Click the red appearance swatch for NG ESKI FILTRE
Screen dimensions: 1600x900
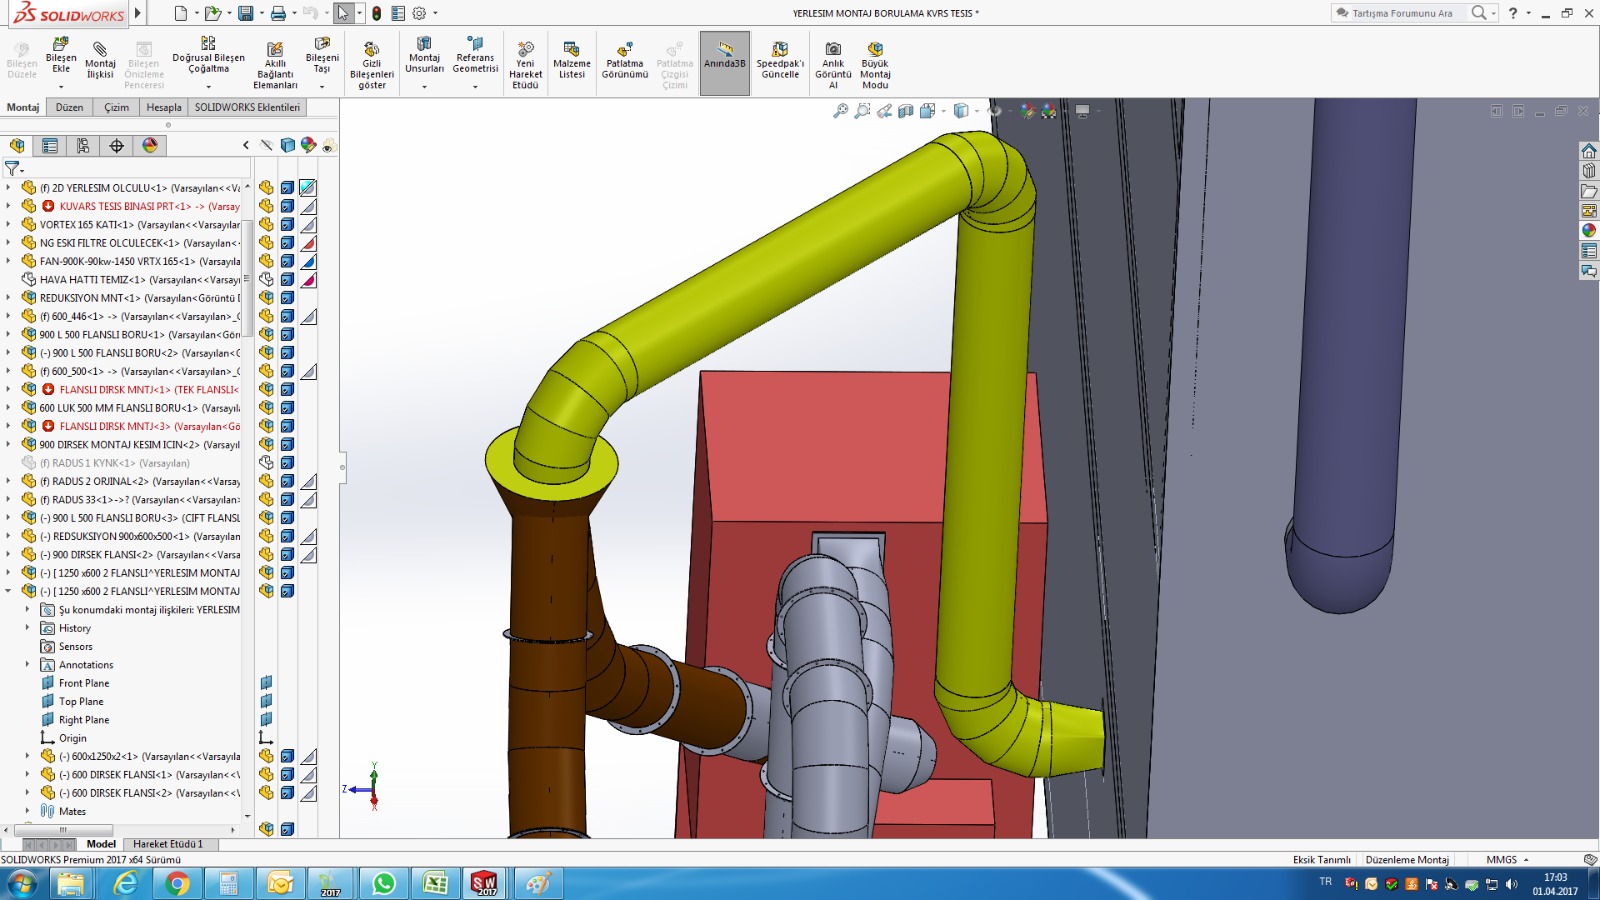pyautogui.click(x=309, y=243)
